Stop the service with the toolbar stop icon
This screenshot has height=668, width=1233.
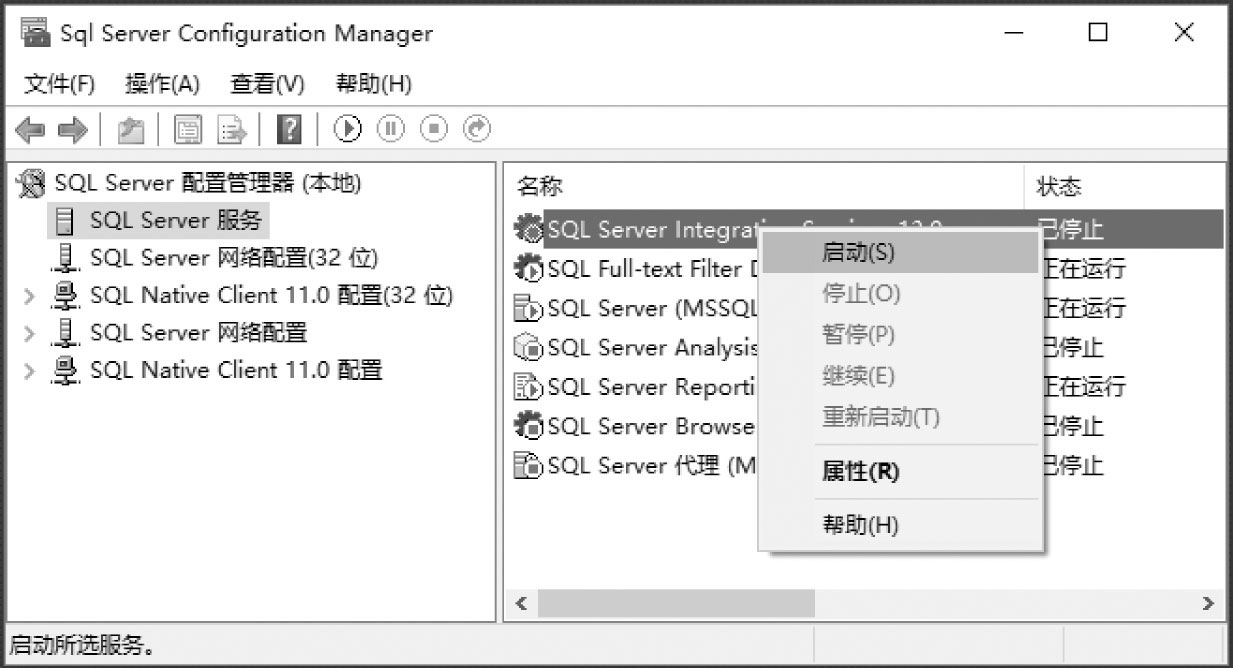[x=434, y=128]
